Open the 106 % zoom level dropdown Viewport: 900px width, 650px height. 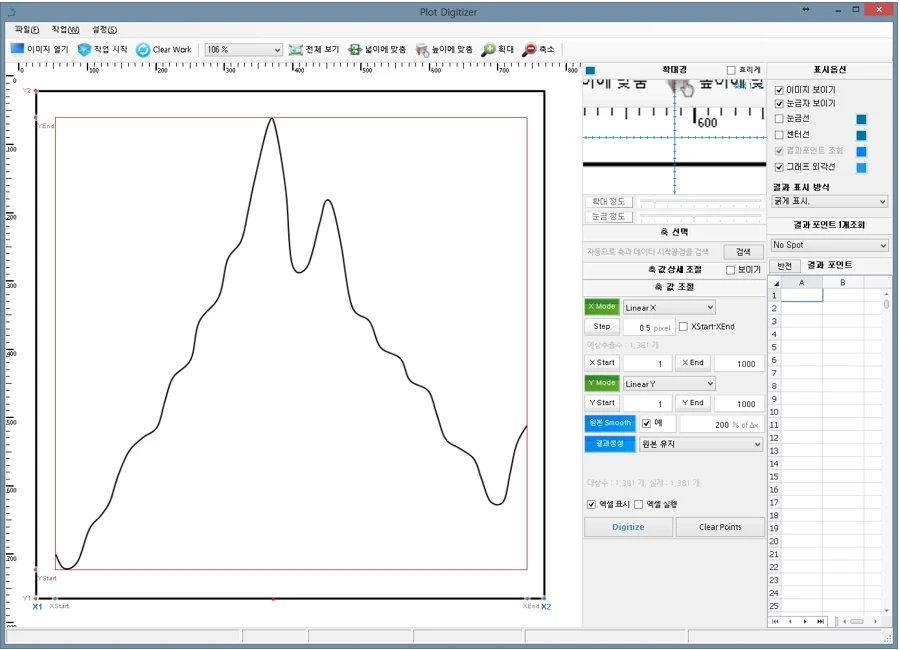coord(243,50)
